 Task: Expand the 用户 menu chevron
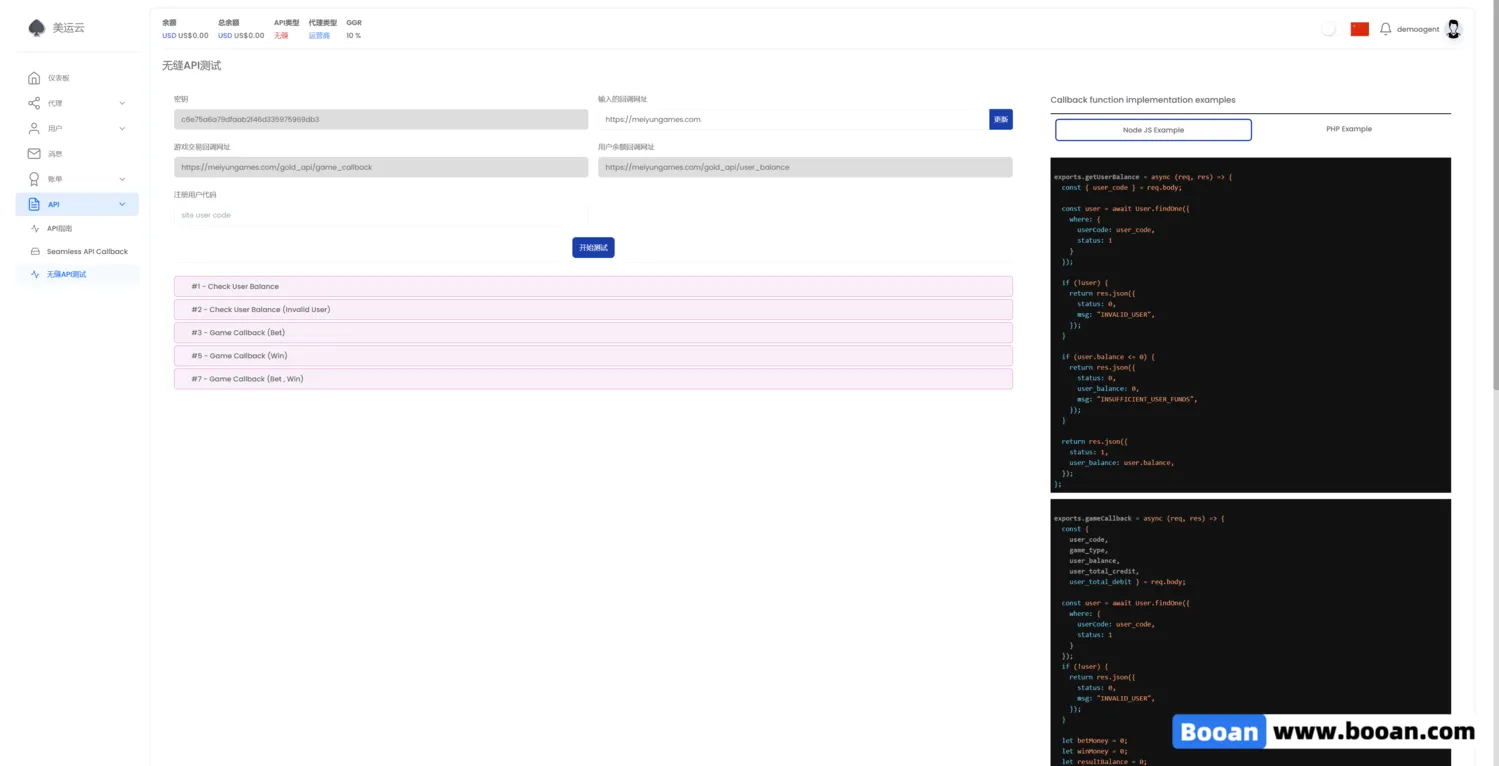coord(122,129)
